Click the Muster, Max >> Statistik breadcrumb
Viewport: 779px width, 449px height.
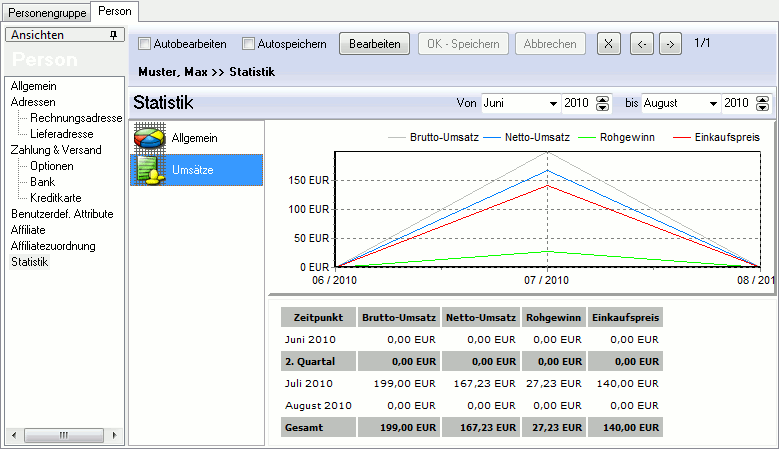click(207, 72)
